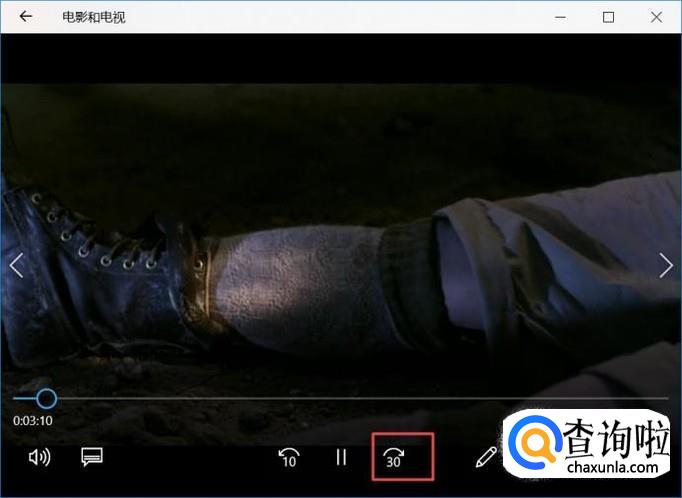Image resolution: width=682 pixels, height=498 pixels.
Task: Close the 电影和电视 window
Action: [656, 17]
